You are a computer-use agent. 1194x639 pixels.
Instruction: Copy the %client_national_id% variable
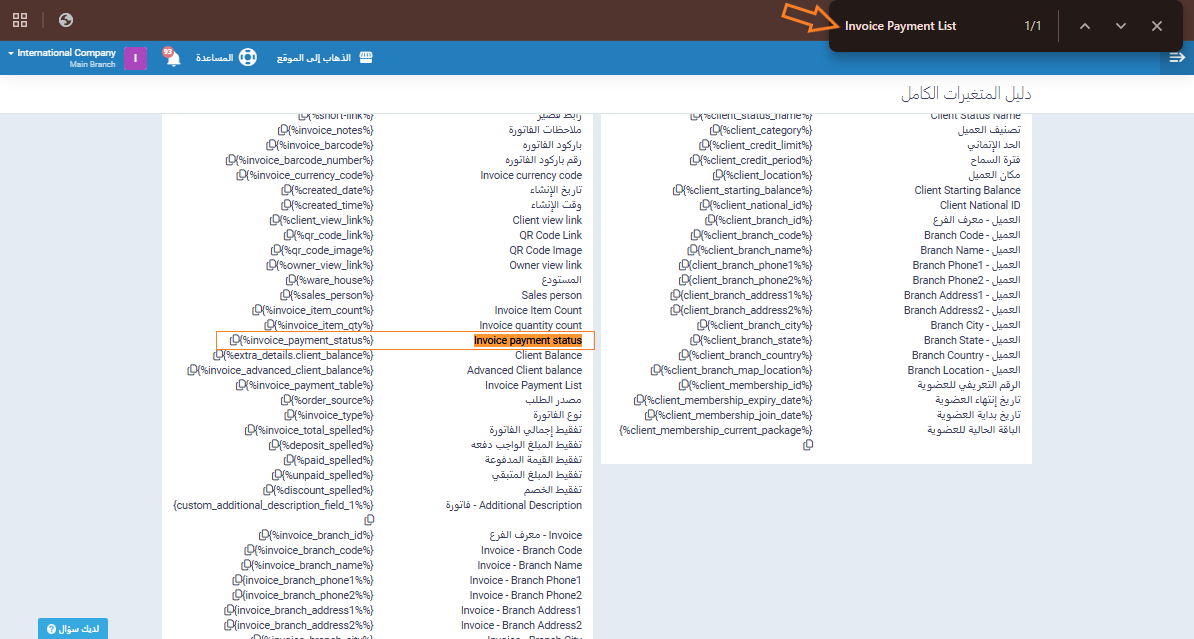704,206
